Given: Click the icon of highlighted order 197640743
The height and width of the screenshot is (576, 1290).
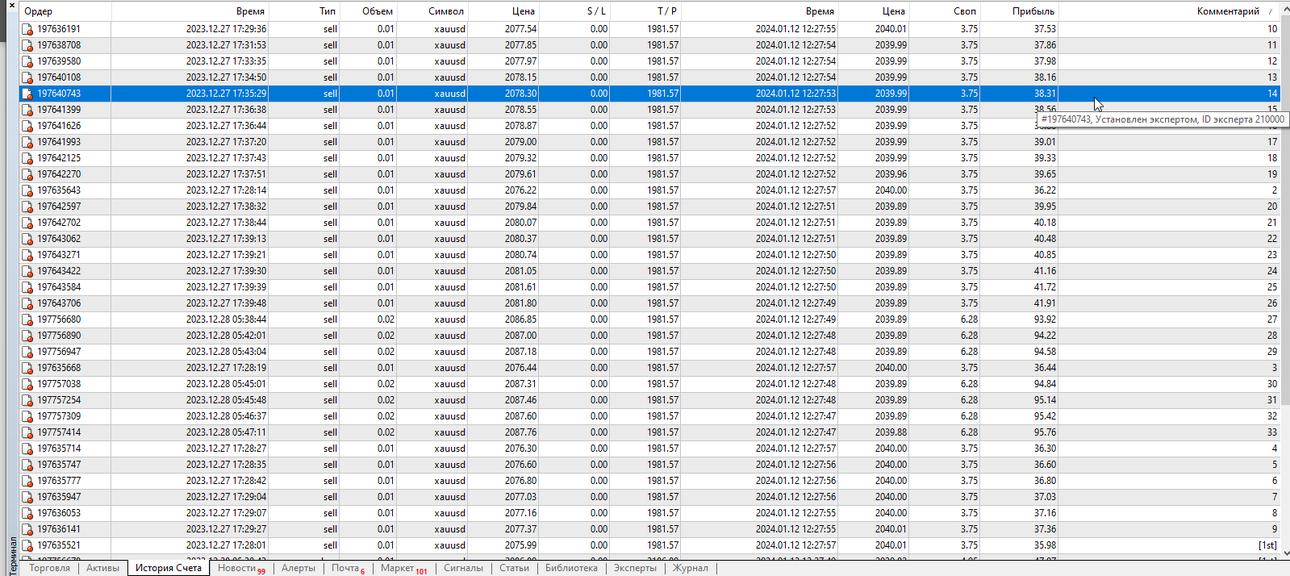Looking at the screenshot, I should pyautogui.click(x=28, y=93).
